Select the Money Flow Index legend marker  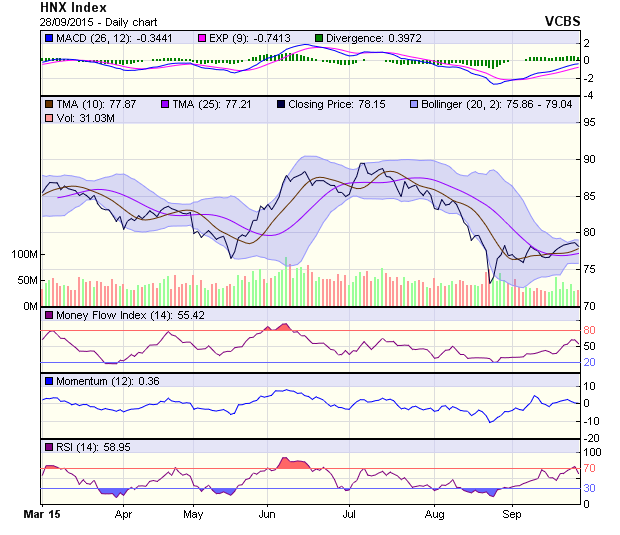pyautogui.click(x=48, y=315)
